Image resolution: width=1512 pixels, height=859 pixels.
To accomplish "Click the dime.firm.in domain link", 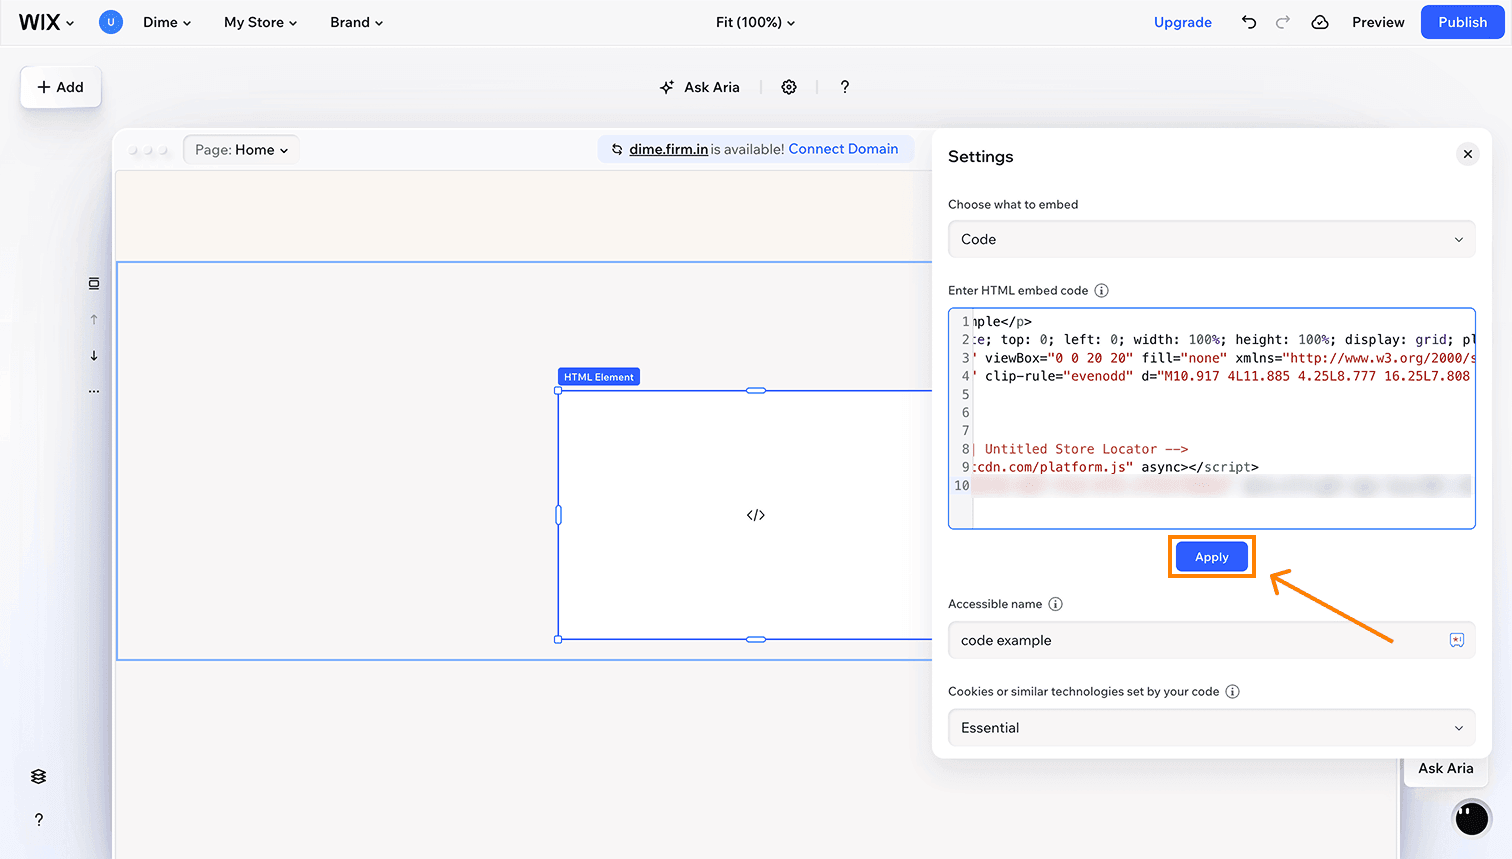I will 669,149.
